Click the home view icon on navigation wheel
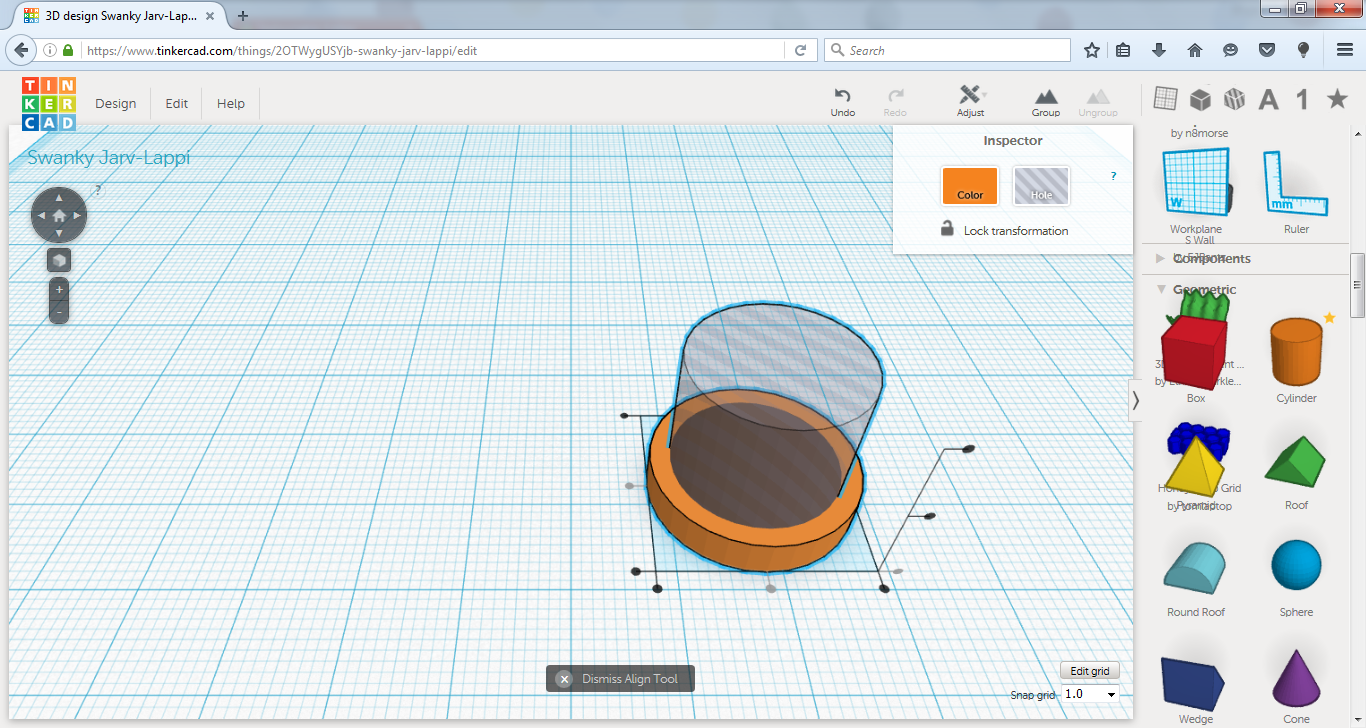Image resolution: width=1366 pixels, height=728 pixels. tap(59, 215)
